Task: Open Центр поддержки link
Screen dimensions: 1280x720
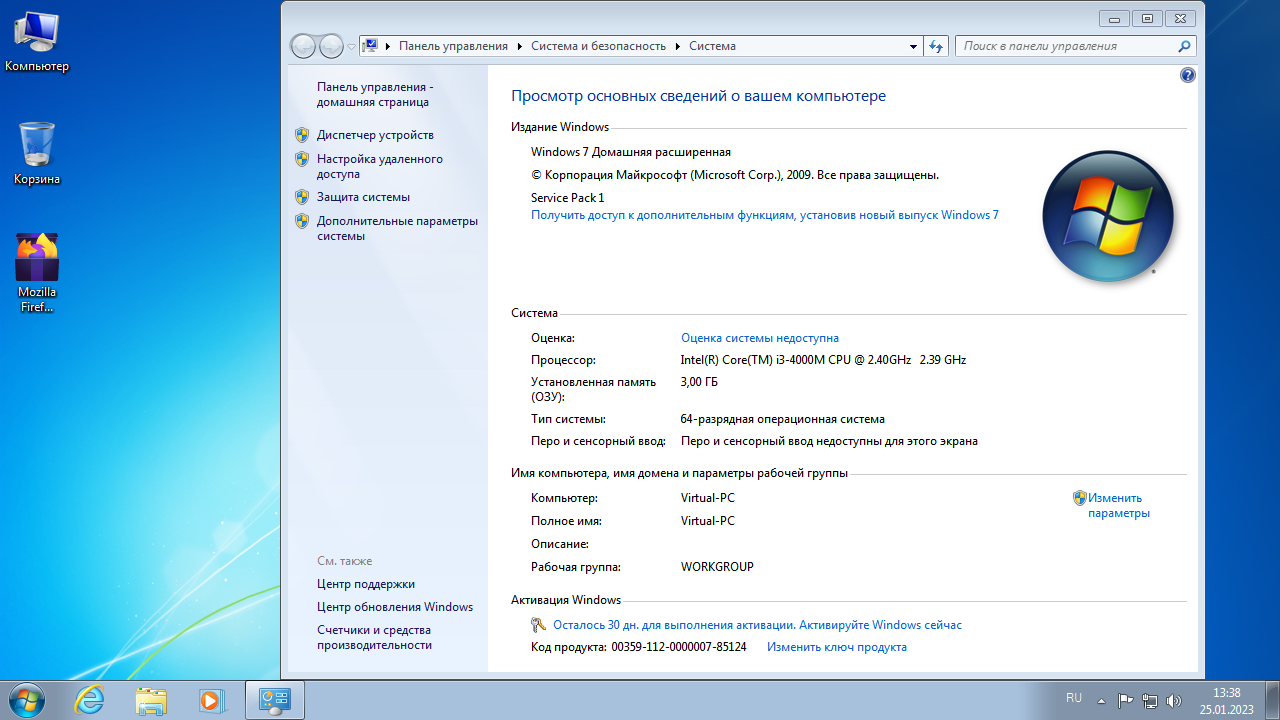Action: pyautogui.click(x=366, y=584)
